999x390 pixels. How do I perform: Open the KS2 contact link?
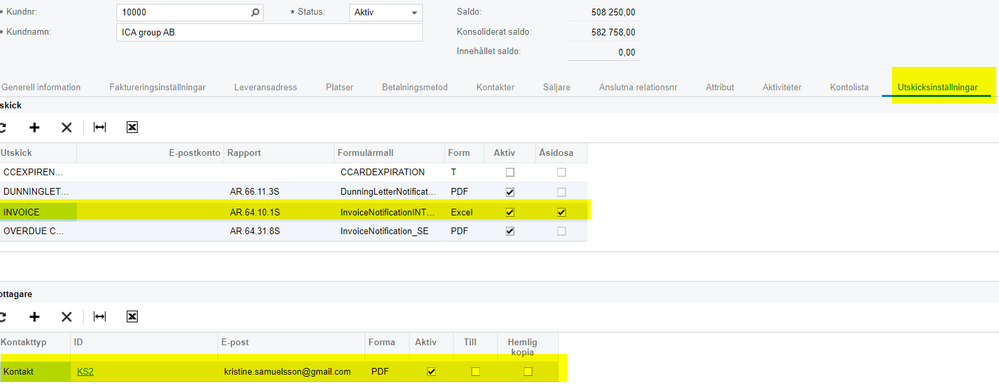point(85,372)
